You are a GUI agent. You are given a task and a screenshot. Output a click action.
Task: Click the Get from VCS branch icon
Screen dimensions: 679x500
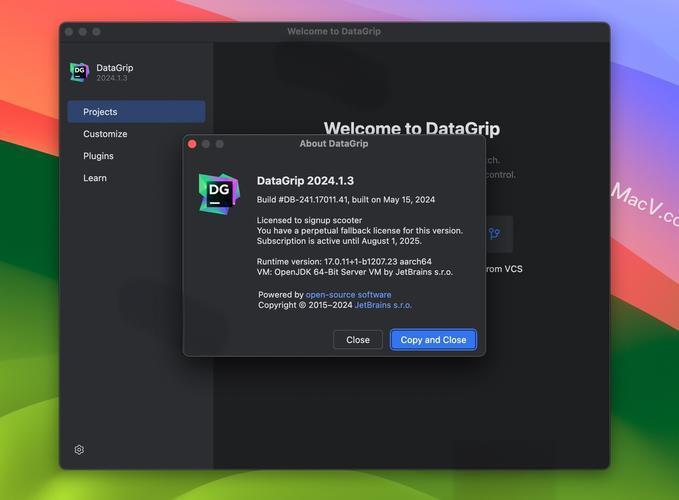pyautogui.click(x=495, y=234)
